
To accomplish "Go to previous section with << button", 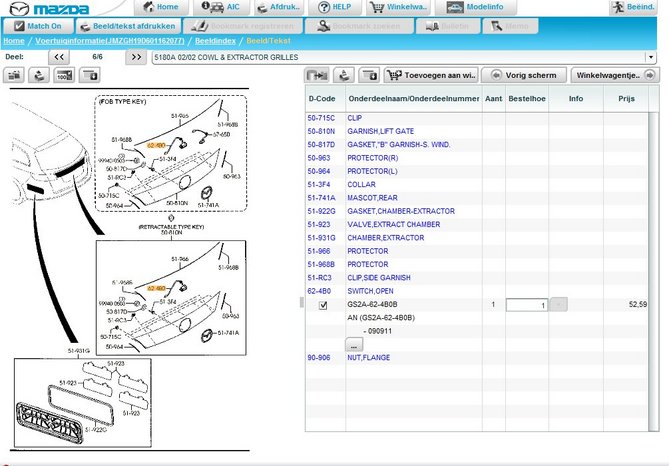I will [x=59, y=58].
